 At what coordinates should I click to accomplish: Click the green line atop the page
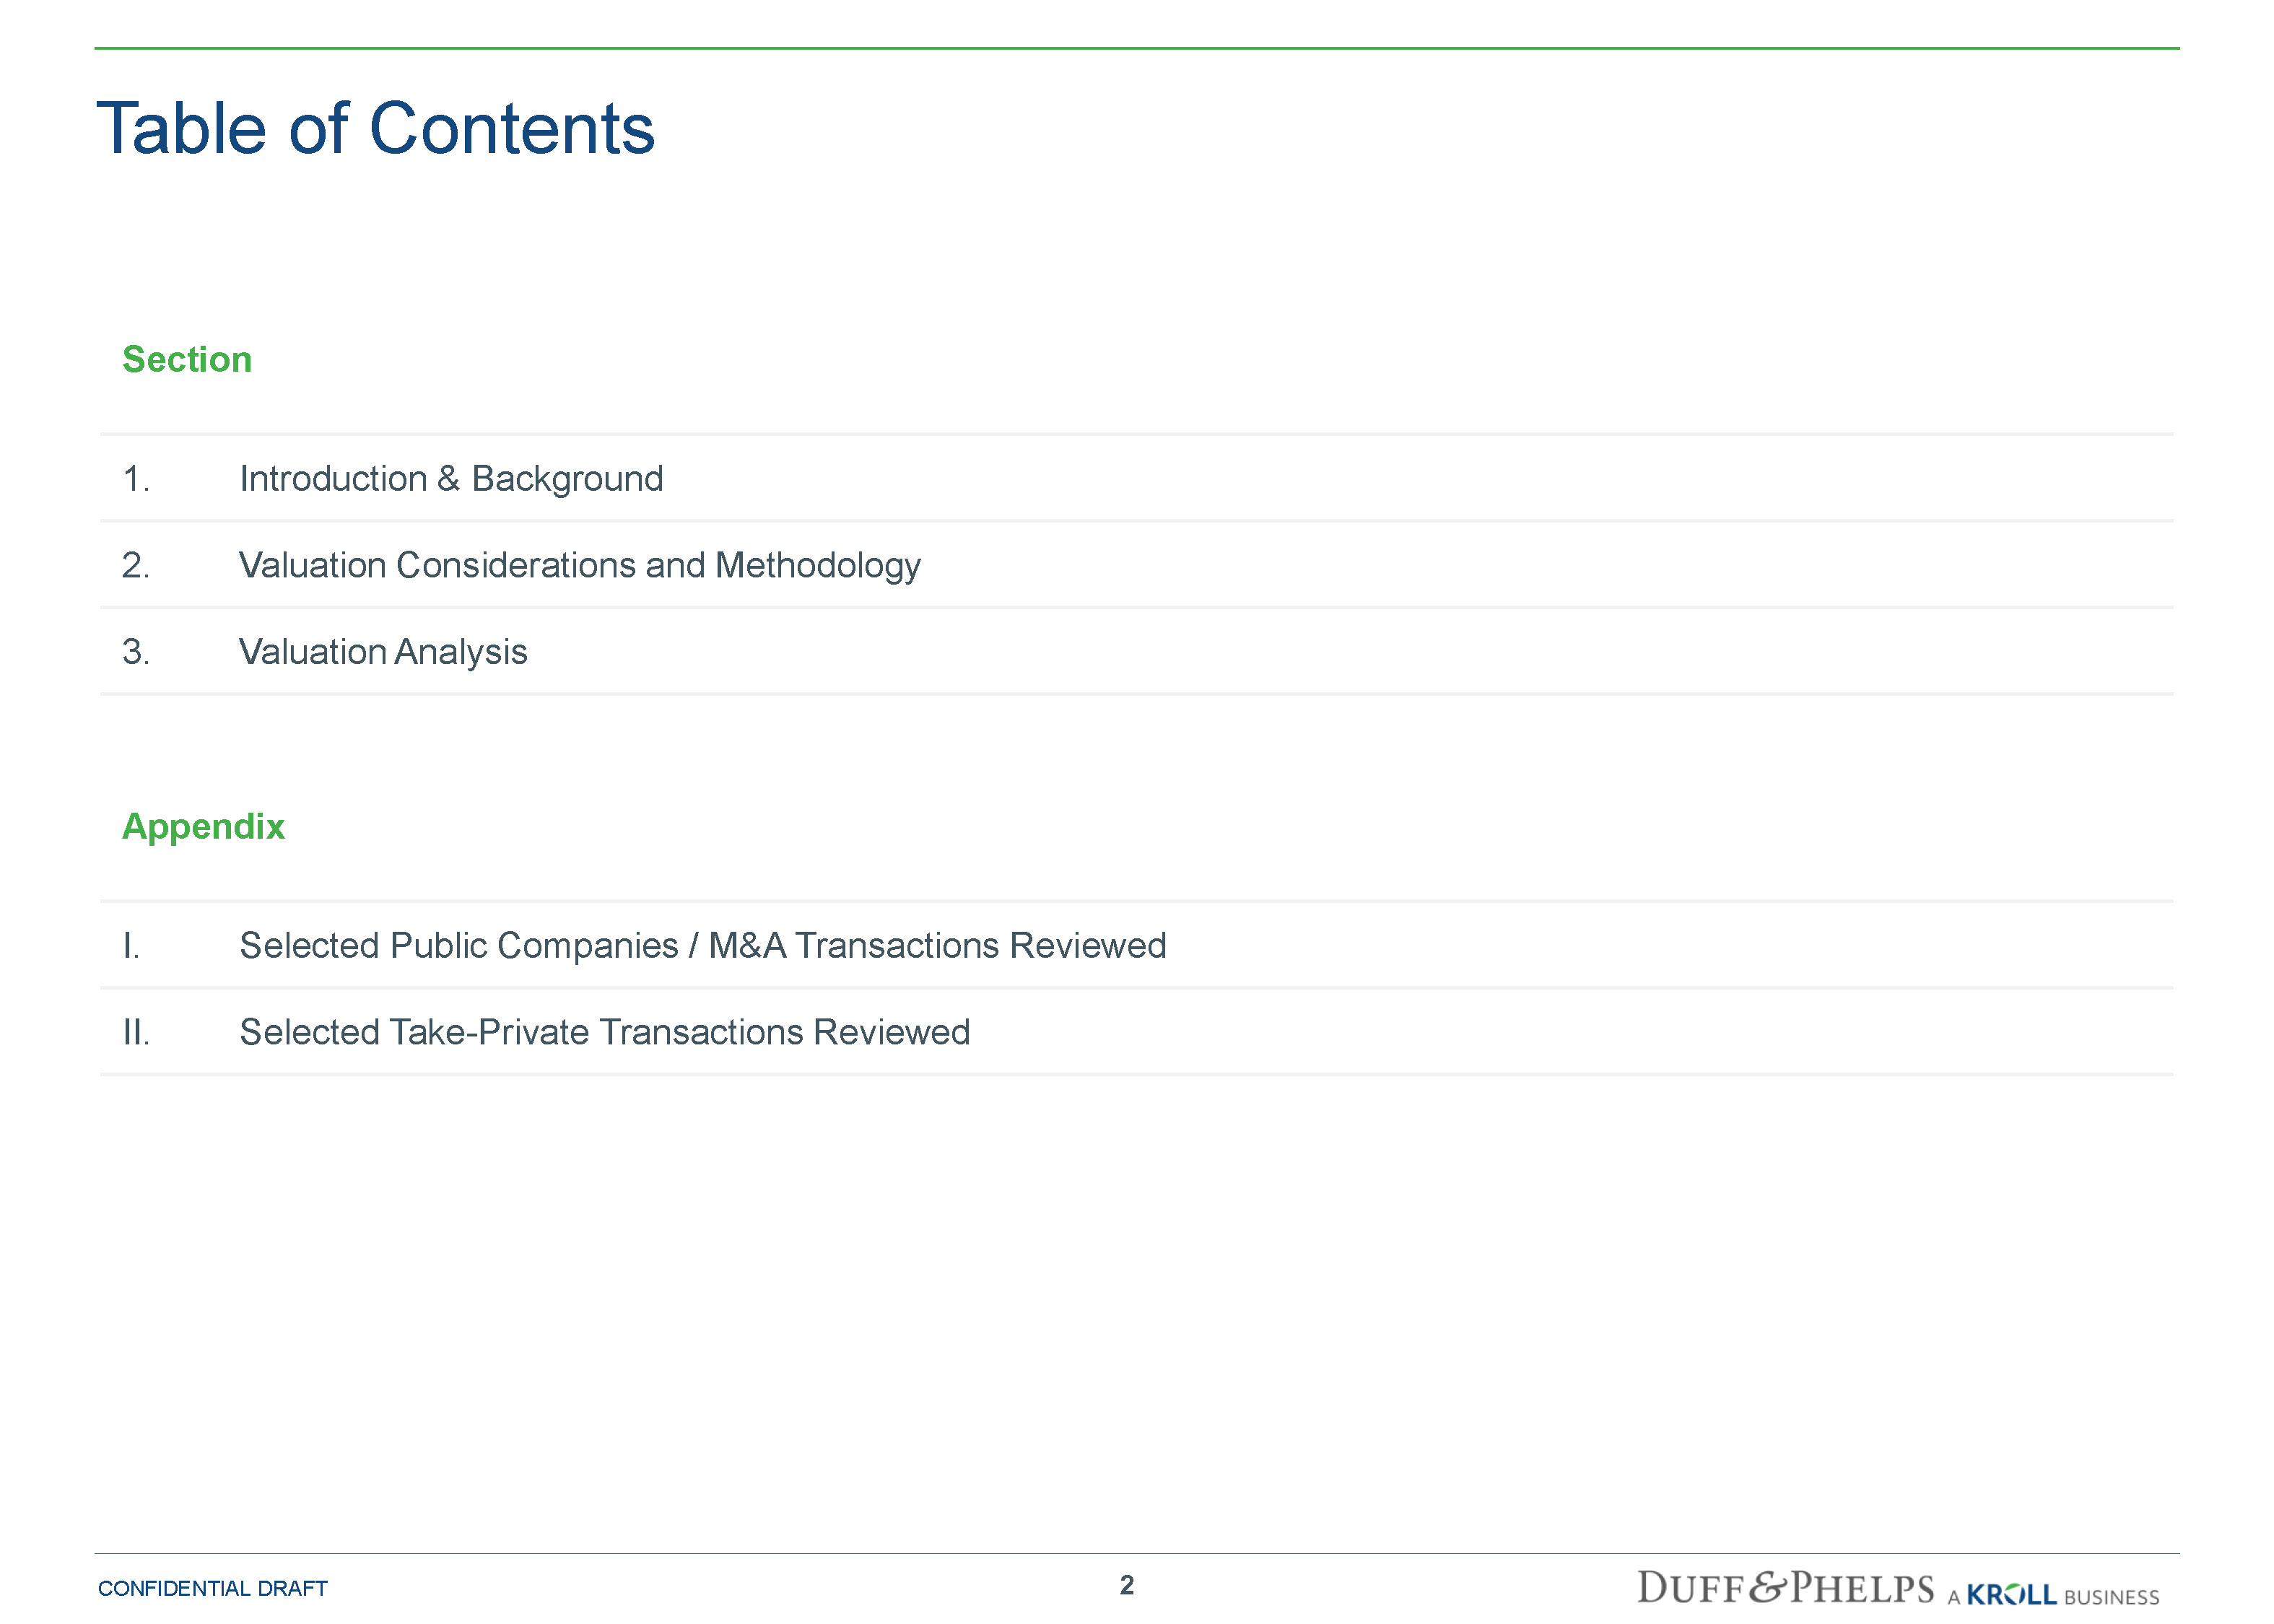click(x=1136, y=48)
